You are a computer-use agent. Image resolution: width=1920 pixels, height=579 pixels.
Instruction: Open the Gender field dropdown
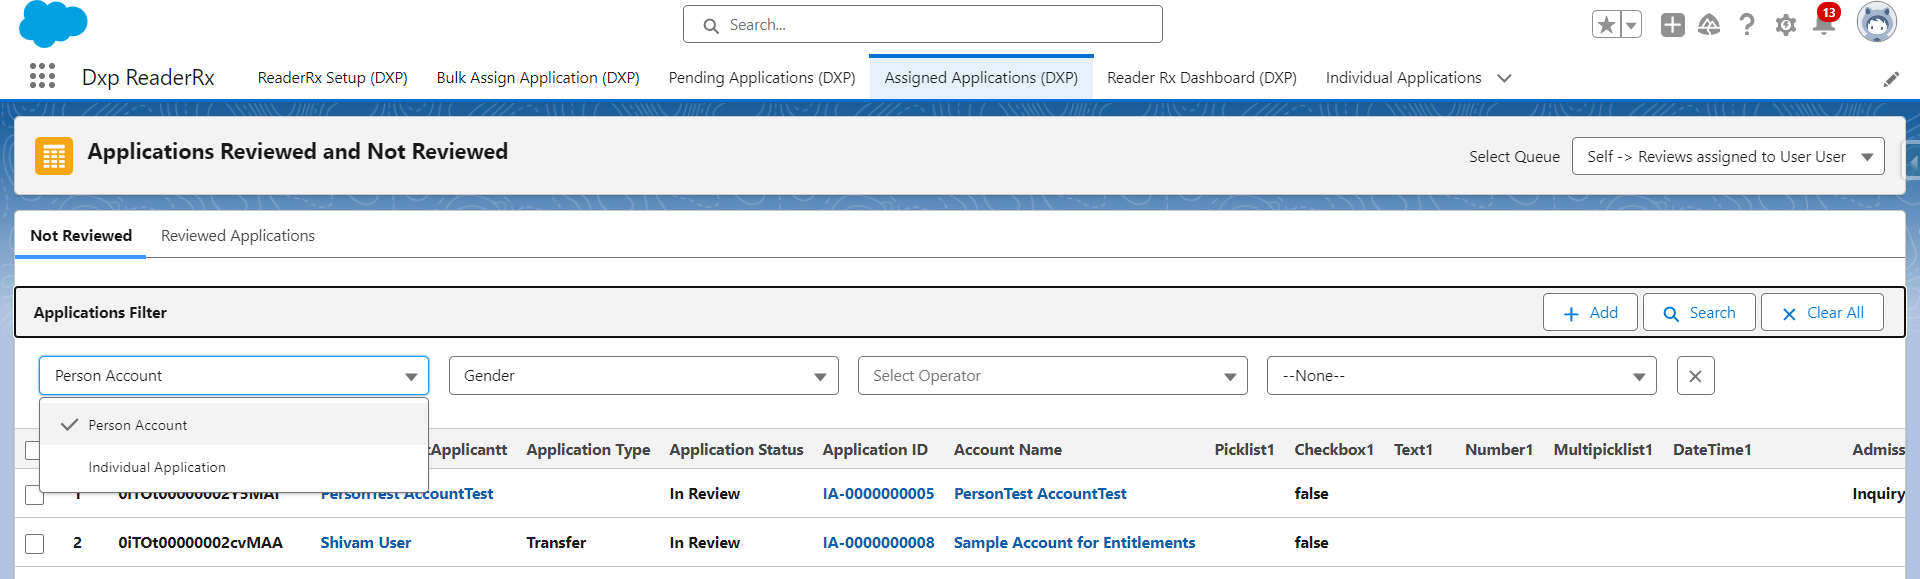643,376
